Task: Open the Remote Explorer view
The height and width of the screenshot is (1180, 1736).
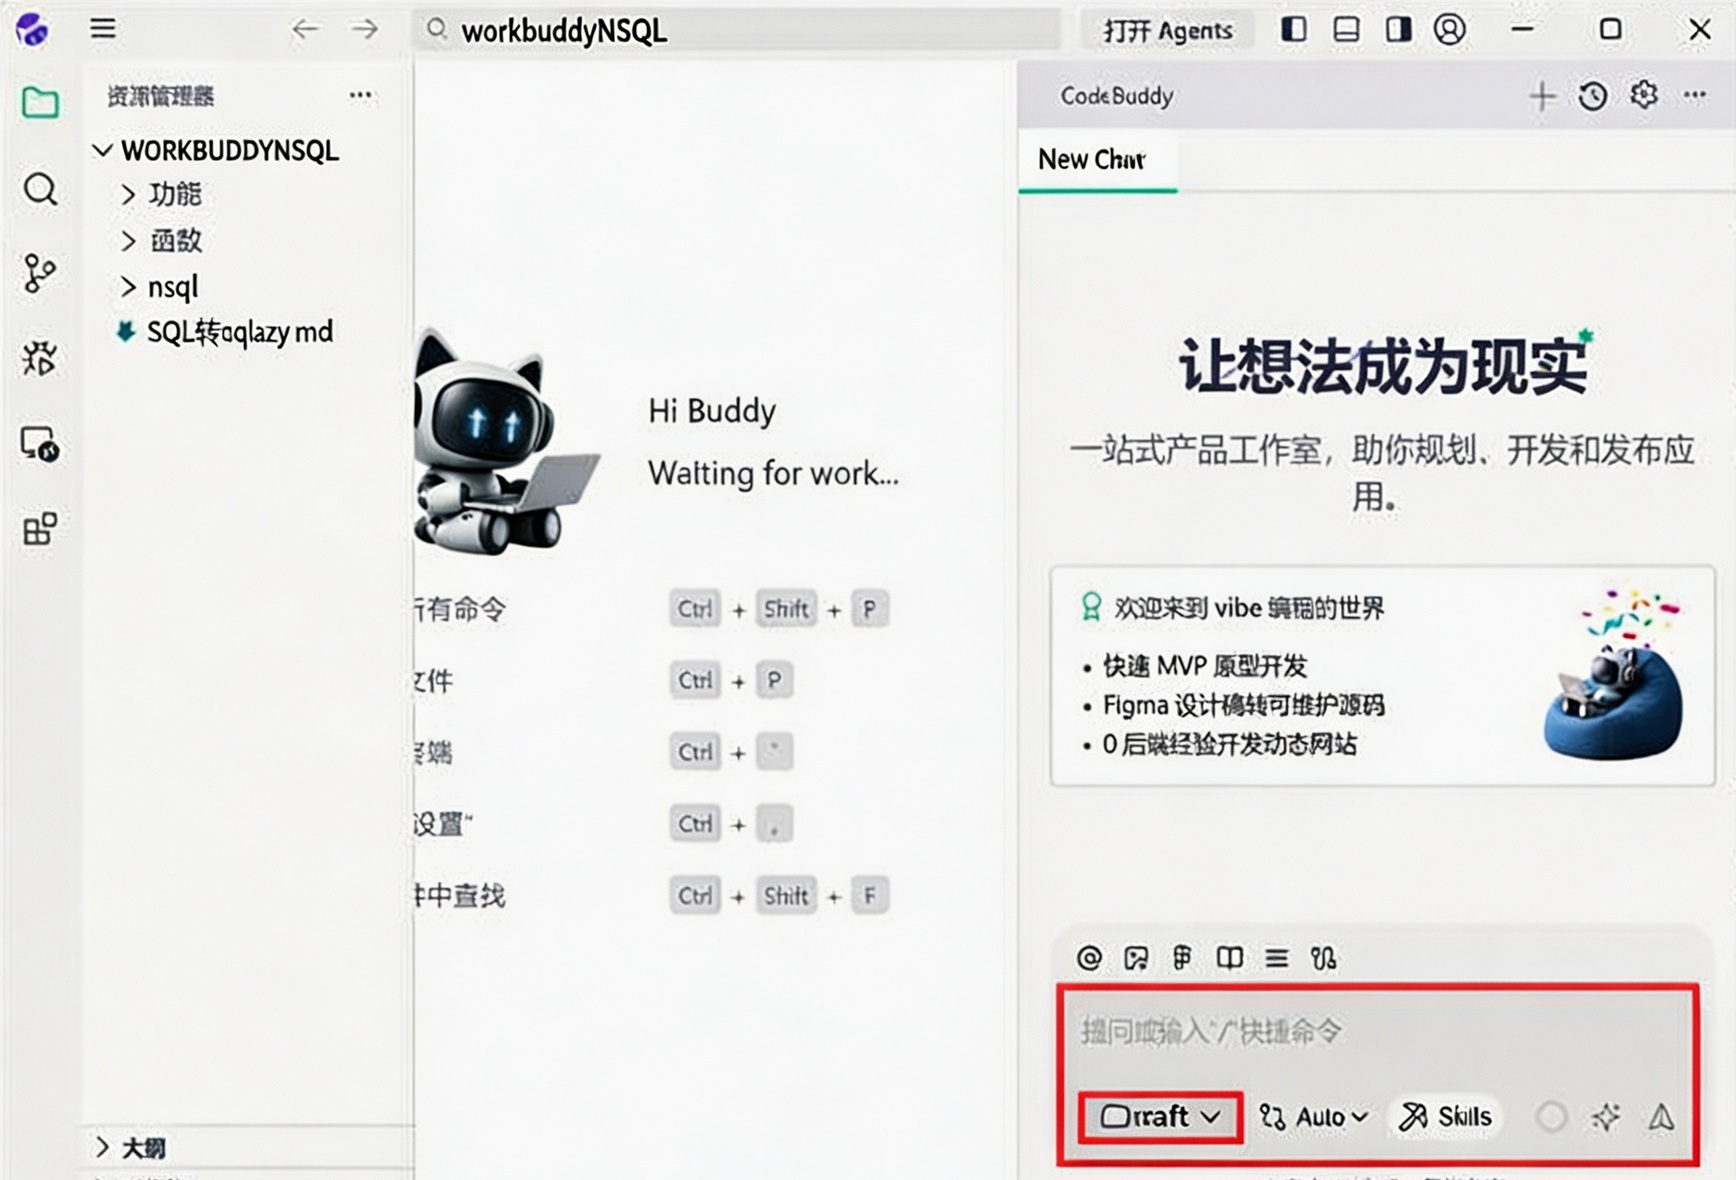Action: click(x=40, y=443)
